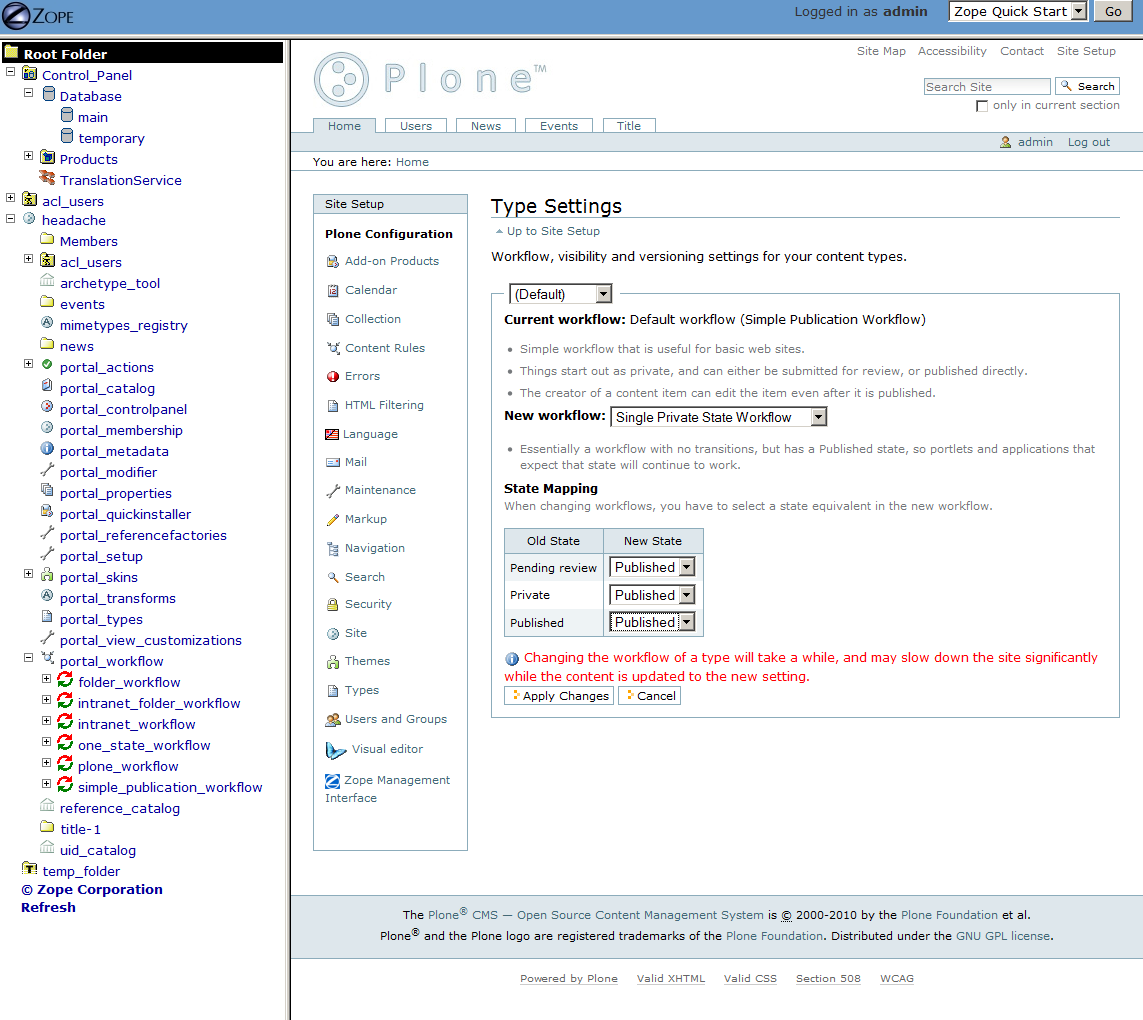
Task: Switch to the Home tab
Action: [344, 126]
